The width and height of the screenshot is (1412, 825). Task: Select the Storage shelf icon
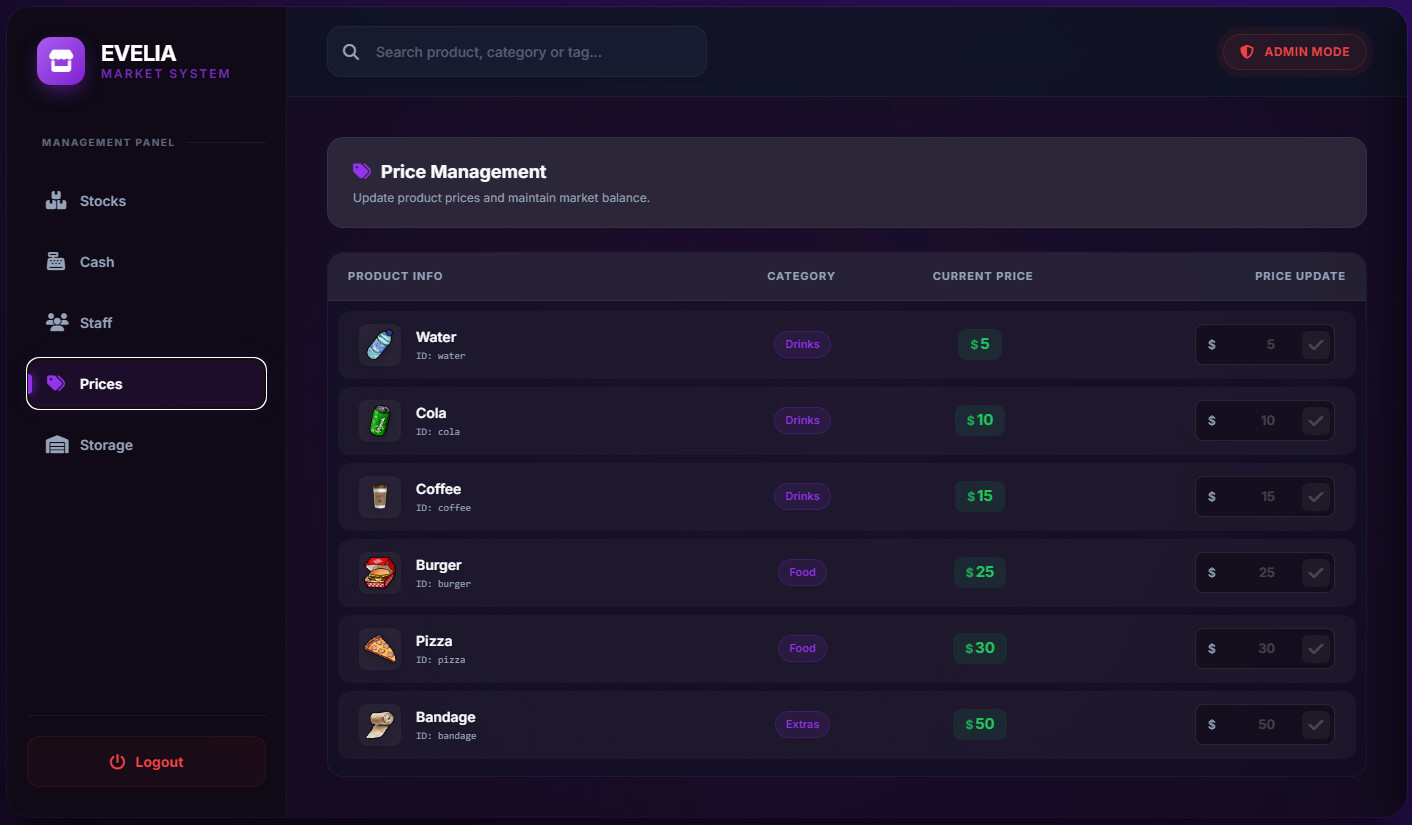tap(55, 444)
